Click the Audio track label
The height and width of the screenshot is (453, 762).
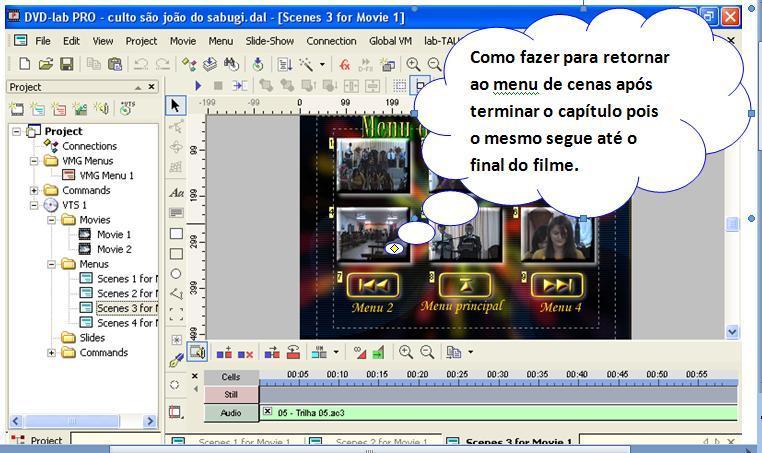pyautogui.click(x=231, y=413)
